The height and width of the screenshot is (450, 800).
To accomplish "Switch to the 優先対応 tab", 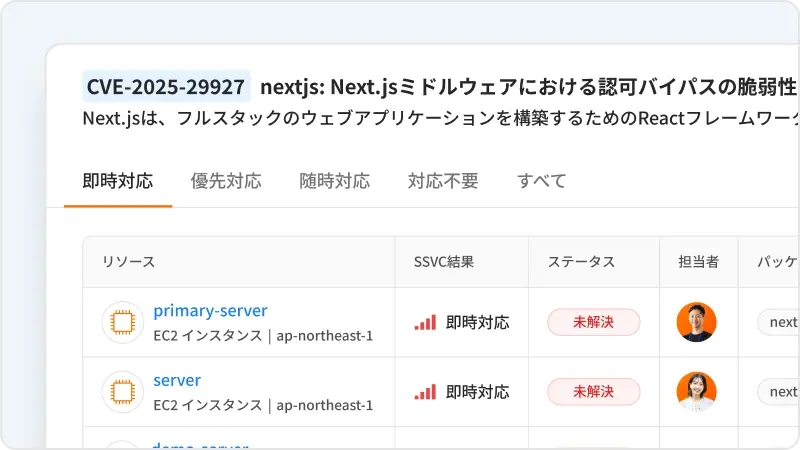I will coord(226,181).
